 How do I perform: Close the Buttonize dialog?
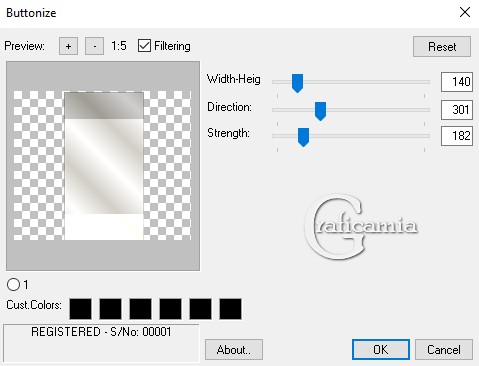[465, 13]
